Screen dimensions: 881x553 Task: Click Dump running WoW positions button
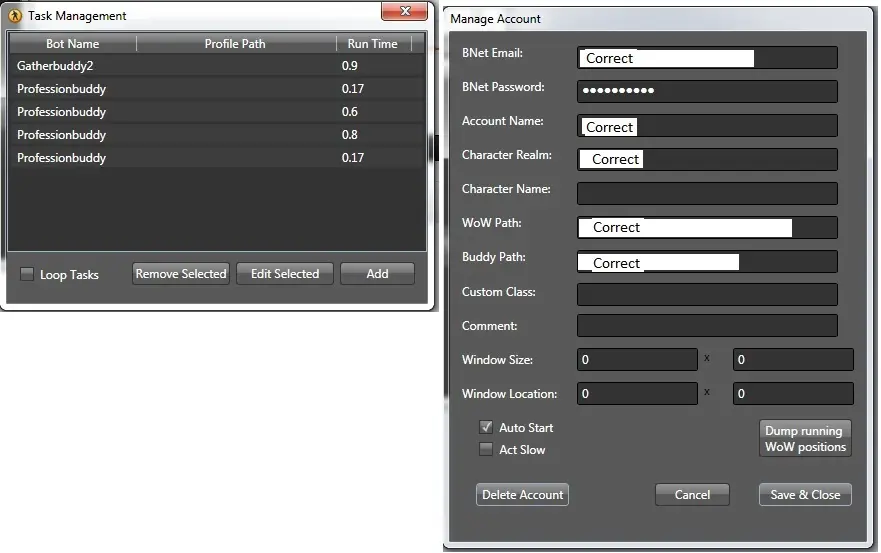pyautogui.click(x=805, y=439)
